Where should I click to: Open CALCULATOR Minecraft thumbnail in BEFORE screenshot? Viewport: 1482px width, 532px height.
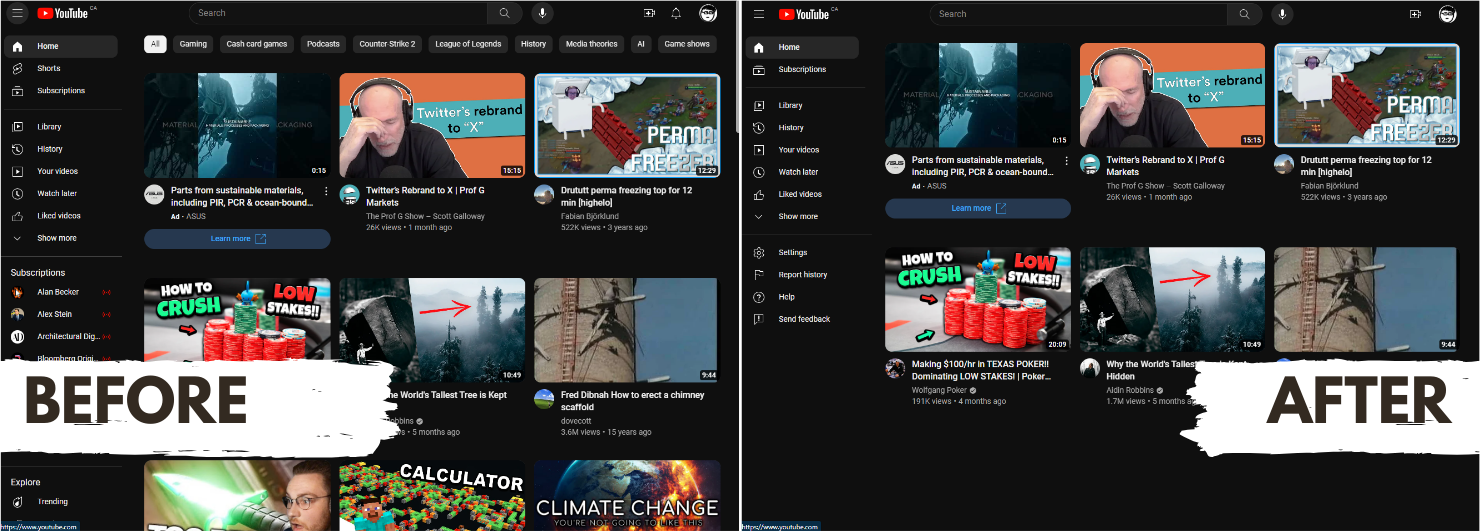pos(432,495)
